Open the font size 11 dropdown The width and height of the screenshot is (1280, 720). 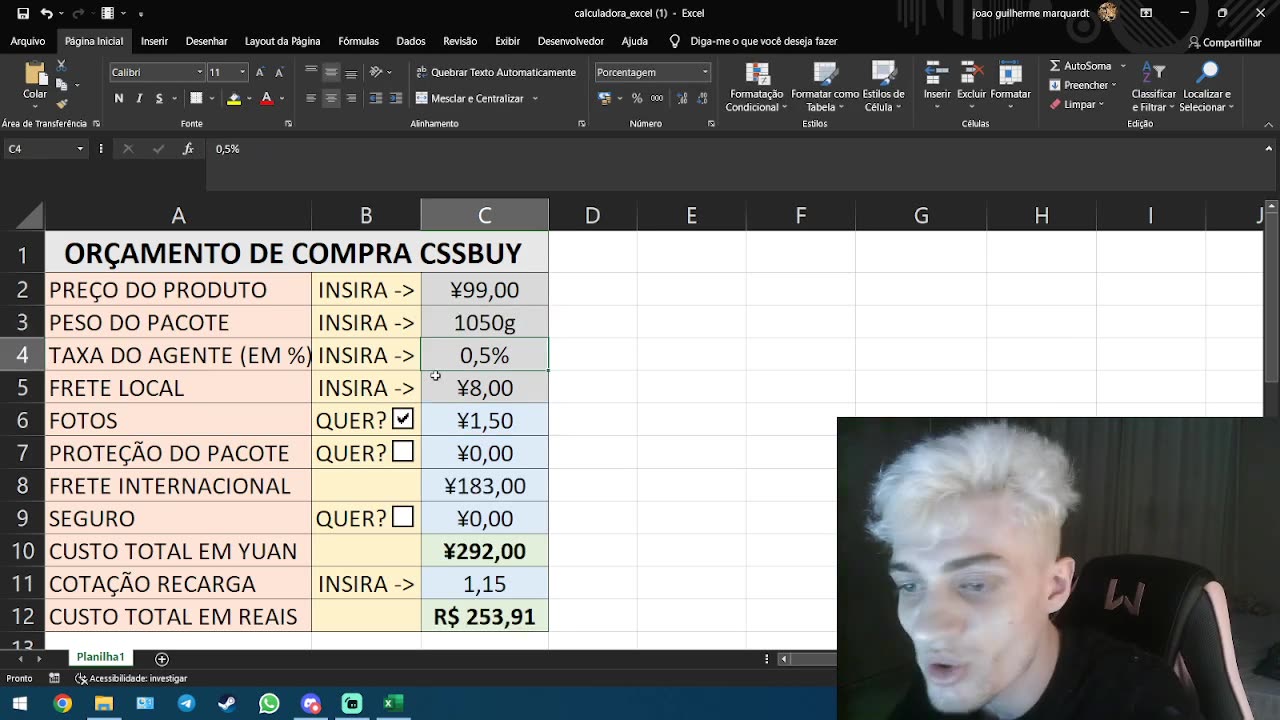point(241,72)
